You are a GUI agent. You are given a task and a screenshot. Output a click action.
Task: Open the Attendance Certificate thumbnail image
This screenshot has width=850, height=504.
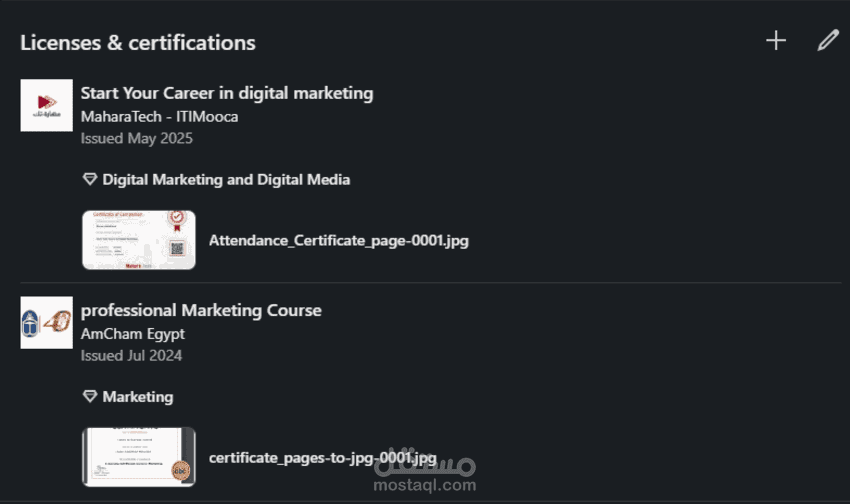click(139, 240)
